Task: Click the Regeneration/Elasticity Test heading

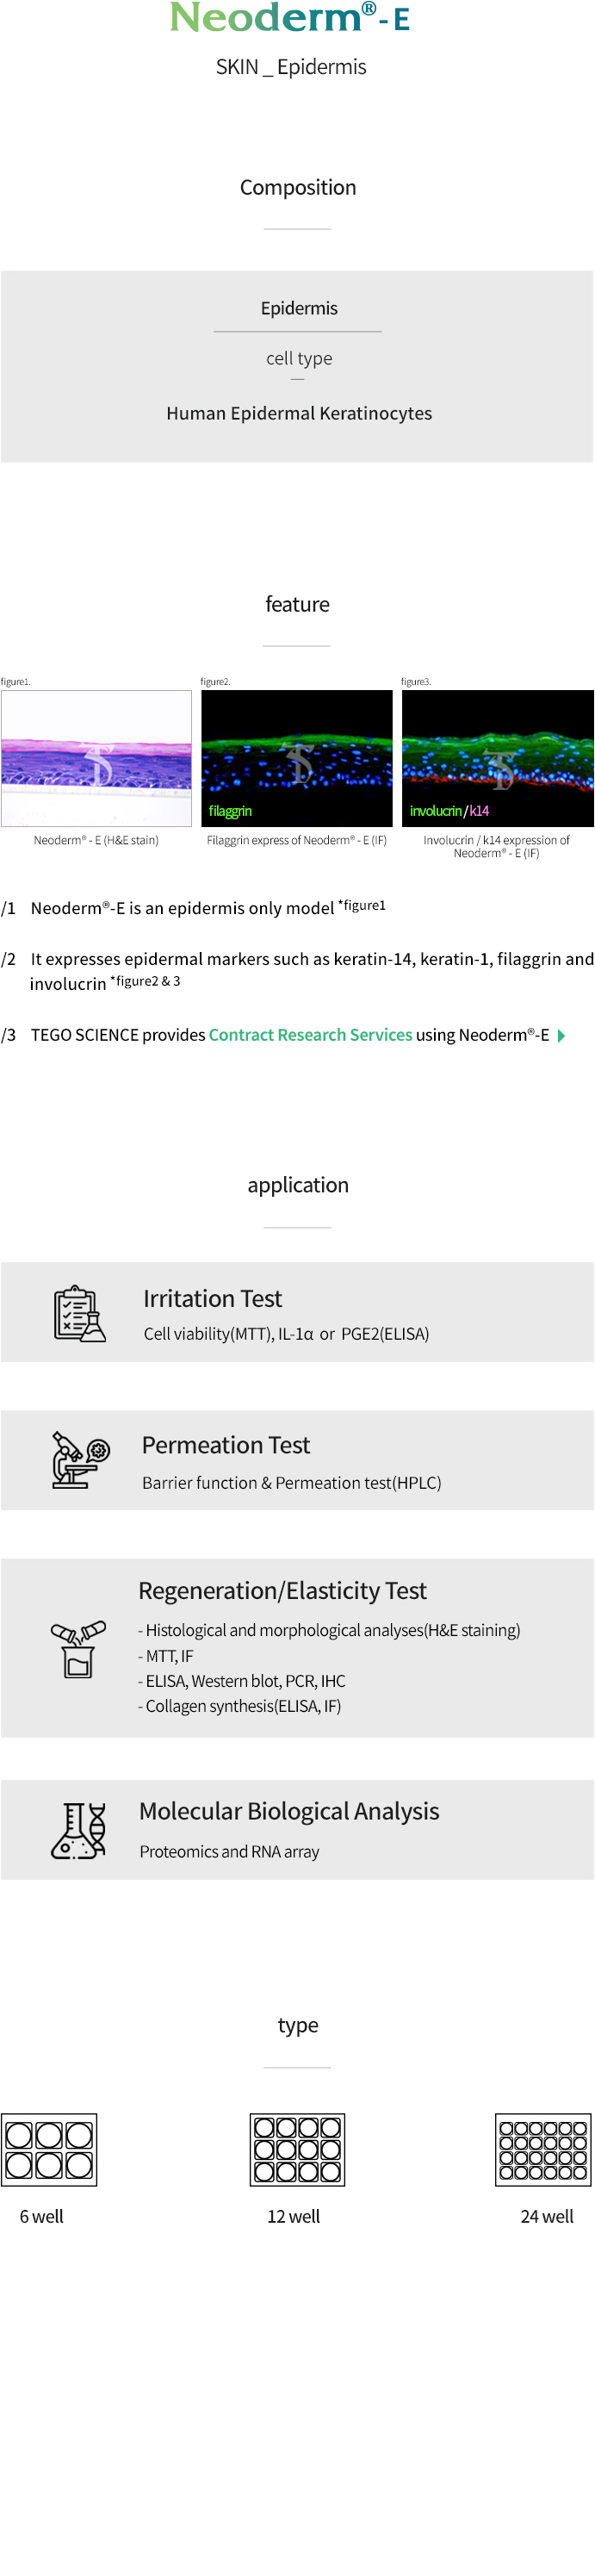Action: [x=282, y=1590]
